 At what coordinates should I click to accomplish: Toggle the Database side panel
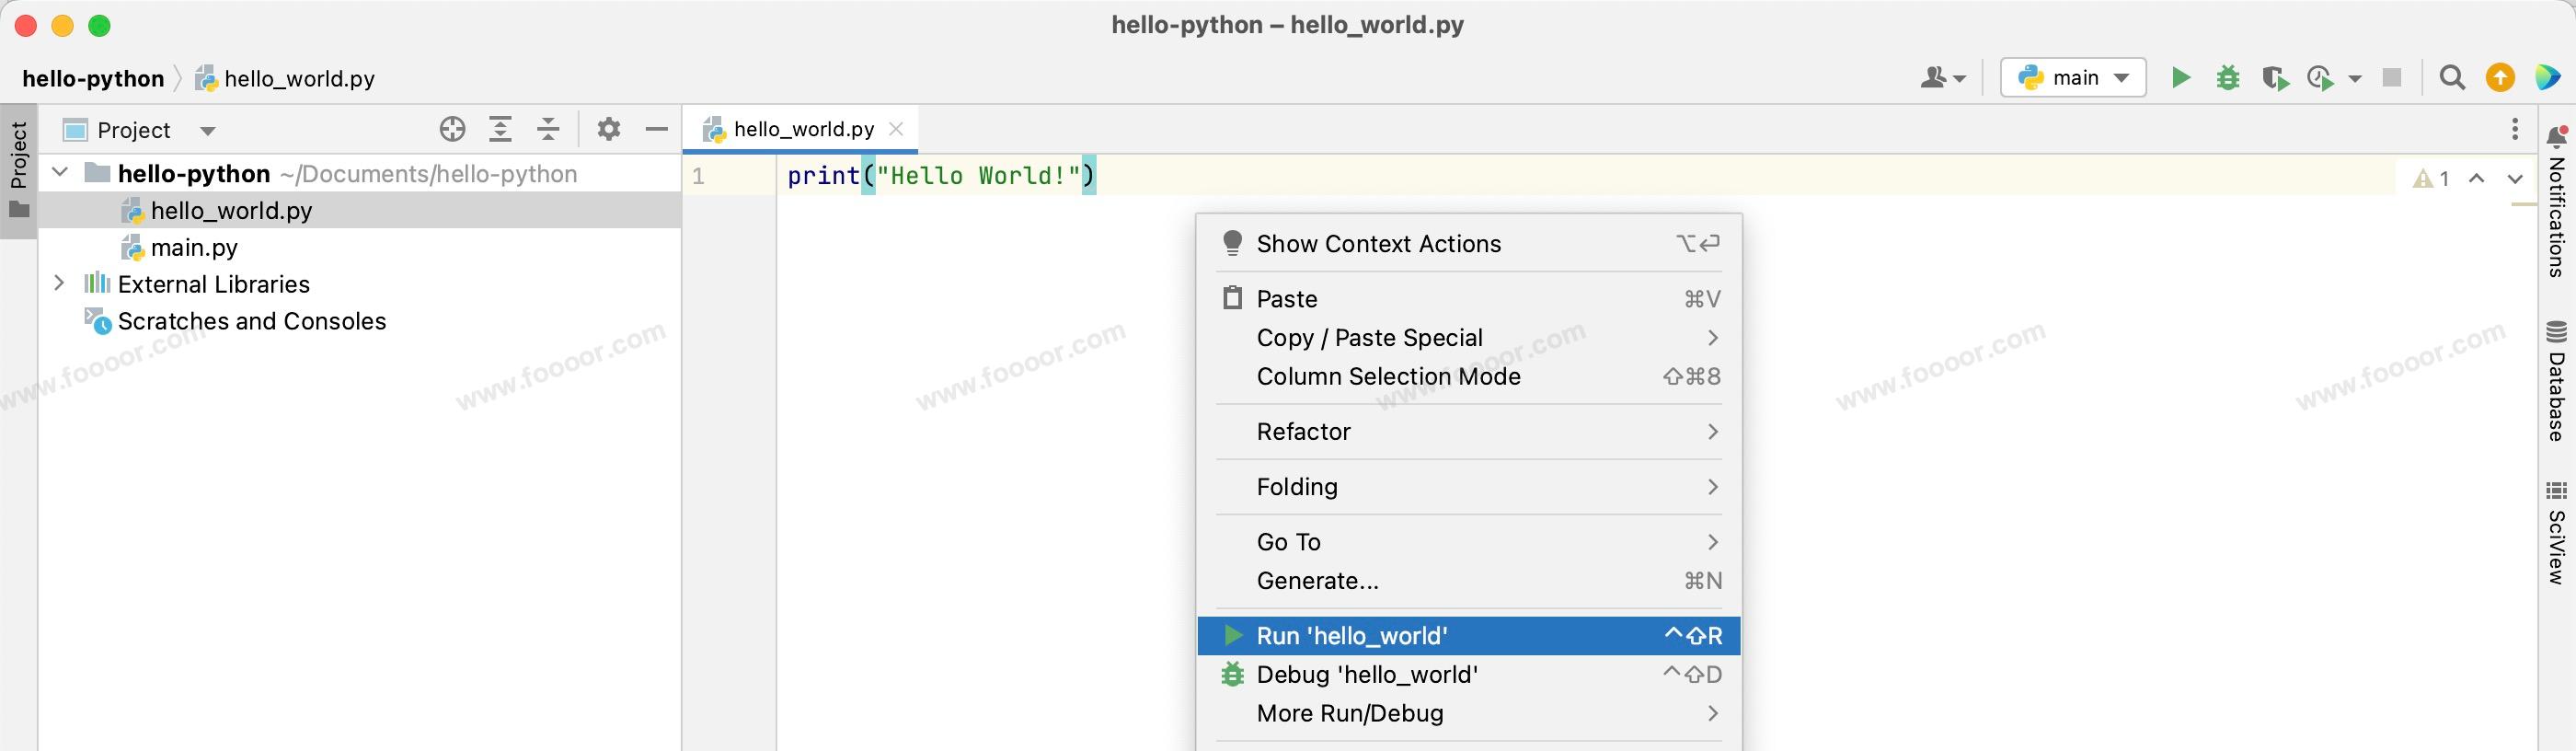(2557, 382)
